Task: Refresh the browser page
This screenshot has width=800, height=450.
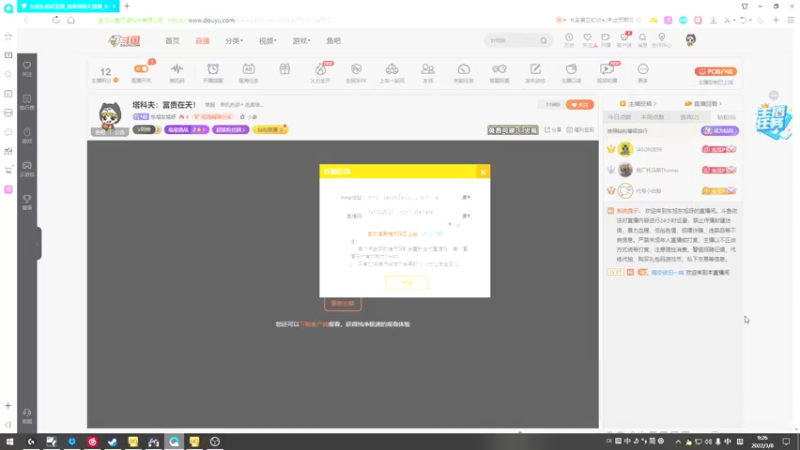Action: click(x=56, y=20)
